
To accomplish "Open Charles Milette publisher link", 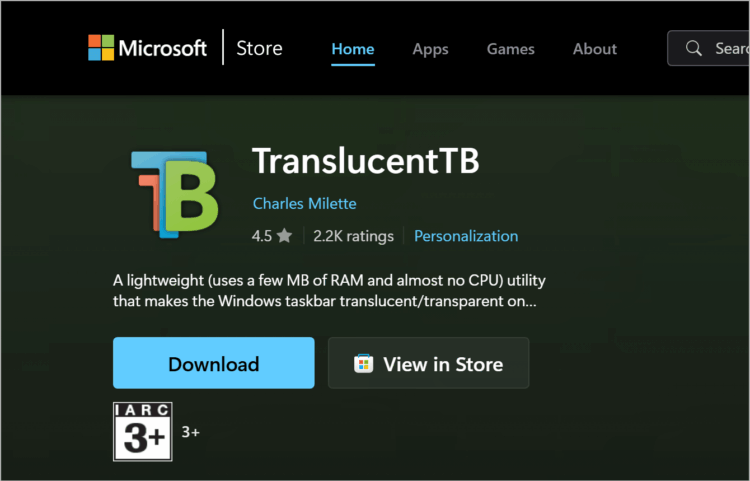I will coord(305,203).
